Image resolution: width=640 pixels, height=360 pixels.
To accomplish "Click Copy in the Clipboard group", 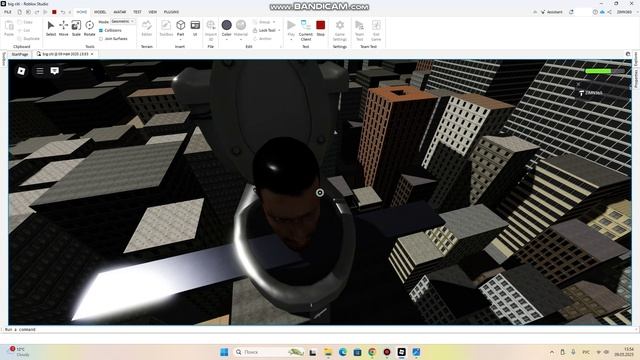I will point(25,22).
